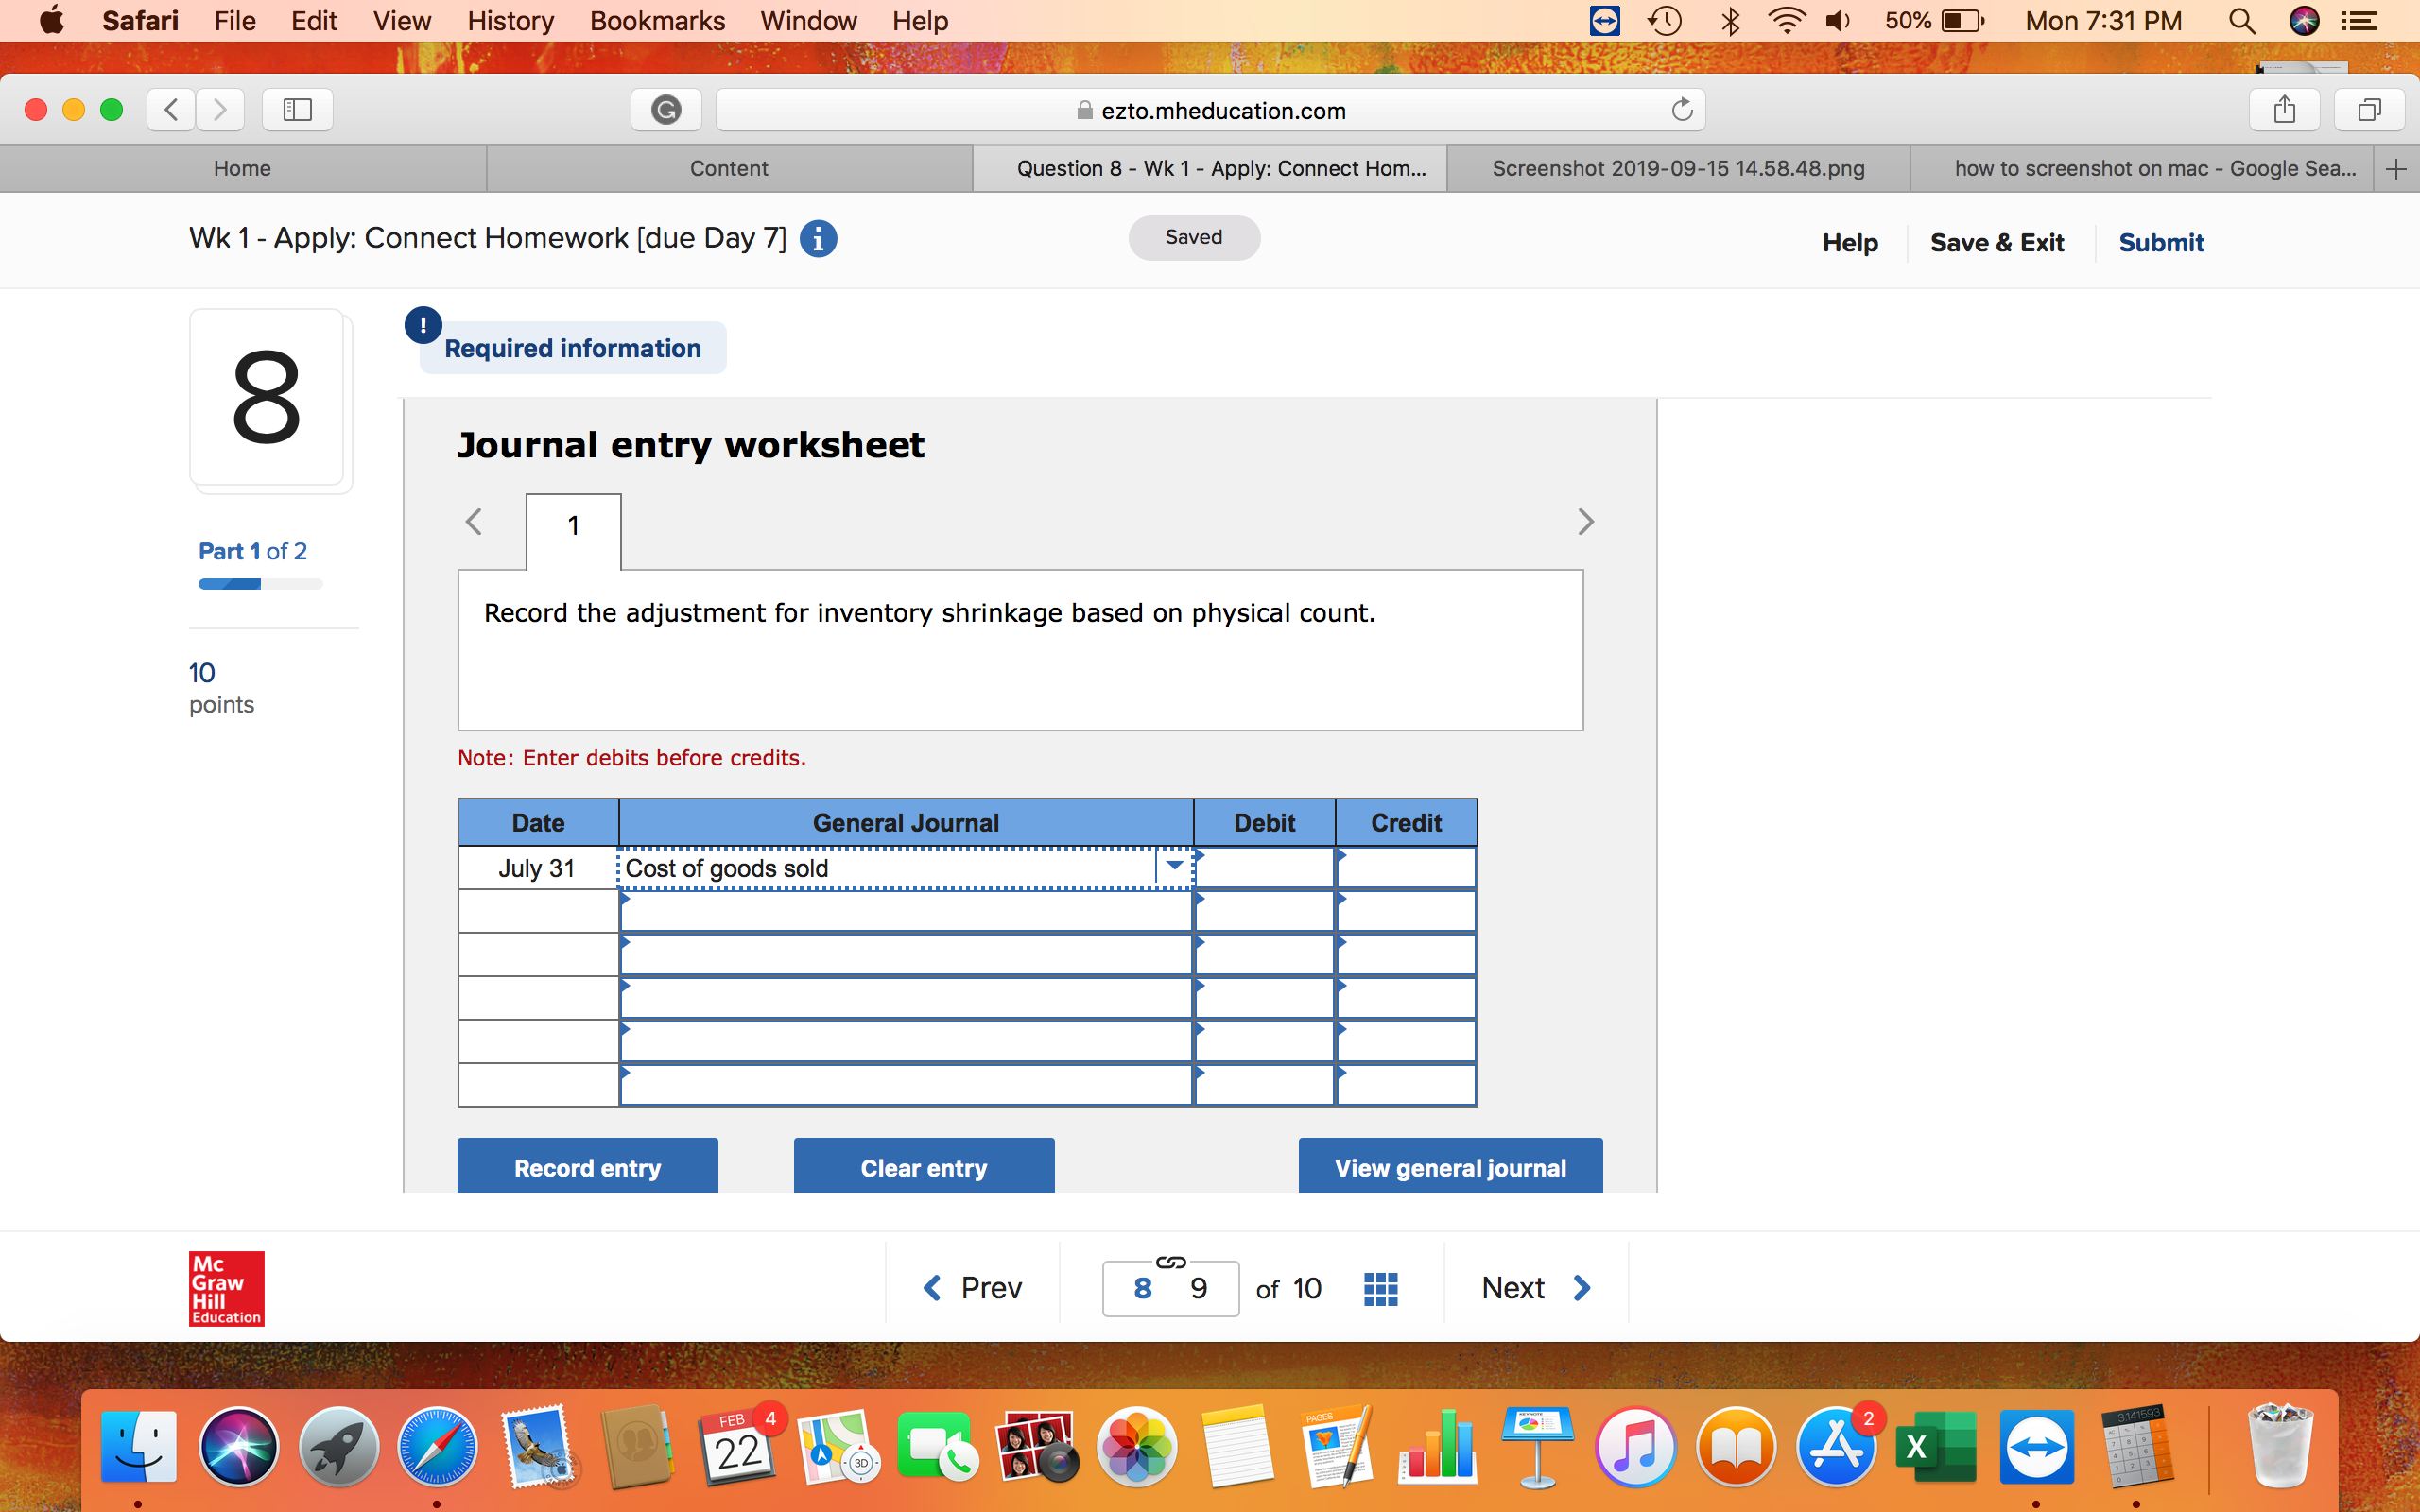This screenshot has height=1512, width=2420.
Task: Click the linked-questions chain icon above page number
Action: (1169, 1261)
